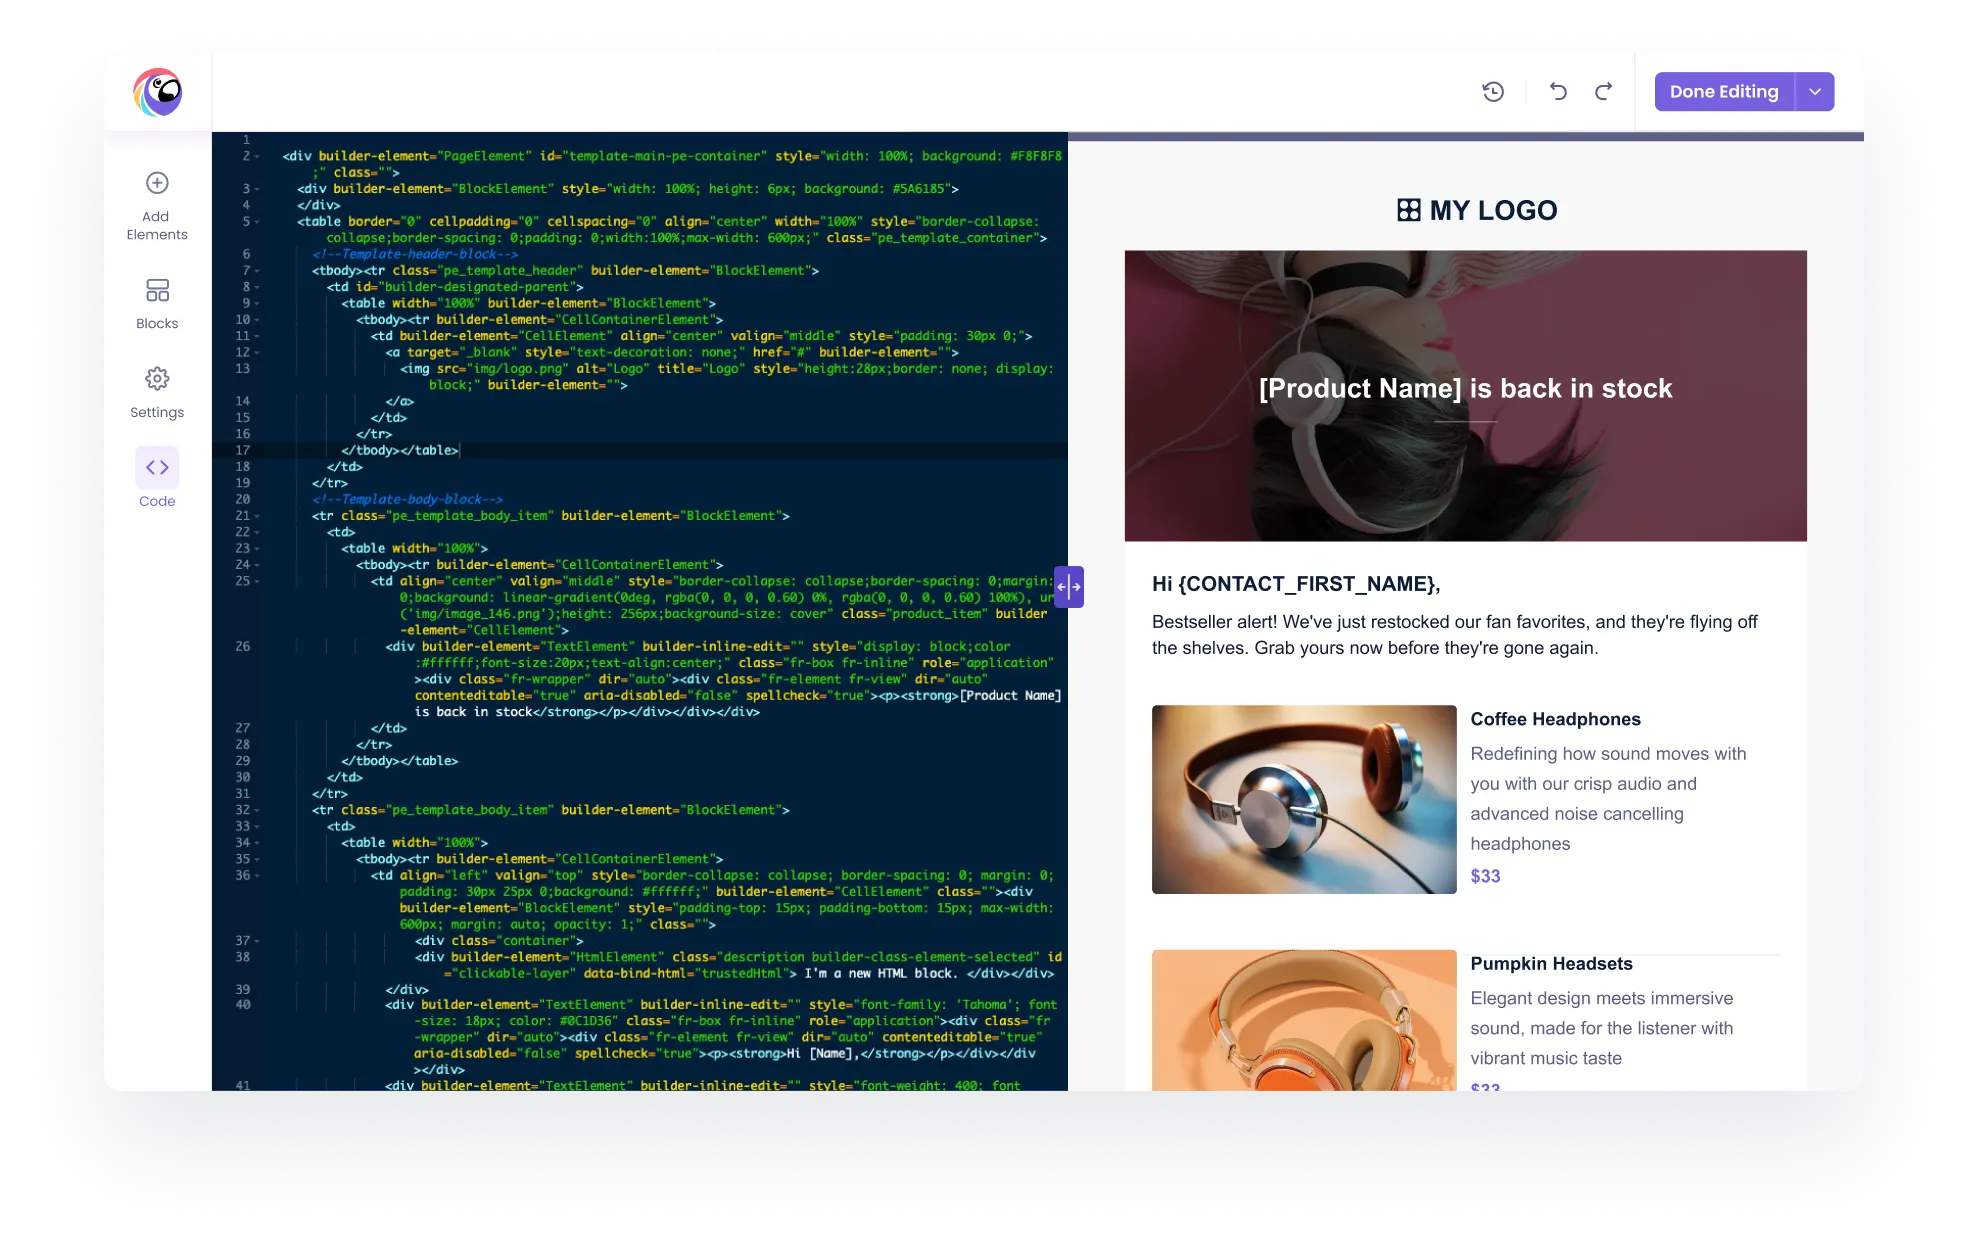Image resolution: width=1968 pixels, height=1247 pixels.
Task: Collapse code fold at line 7
Action: click(257, 271)
